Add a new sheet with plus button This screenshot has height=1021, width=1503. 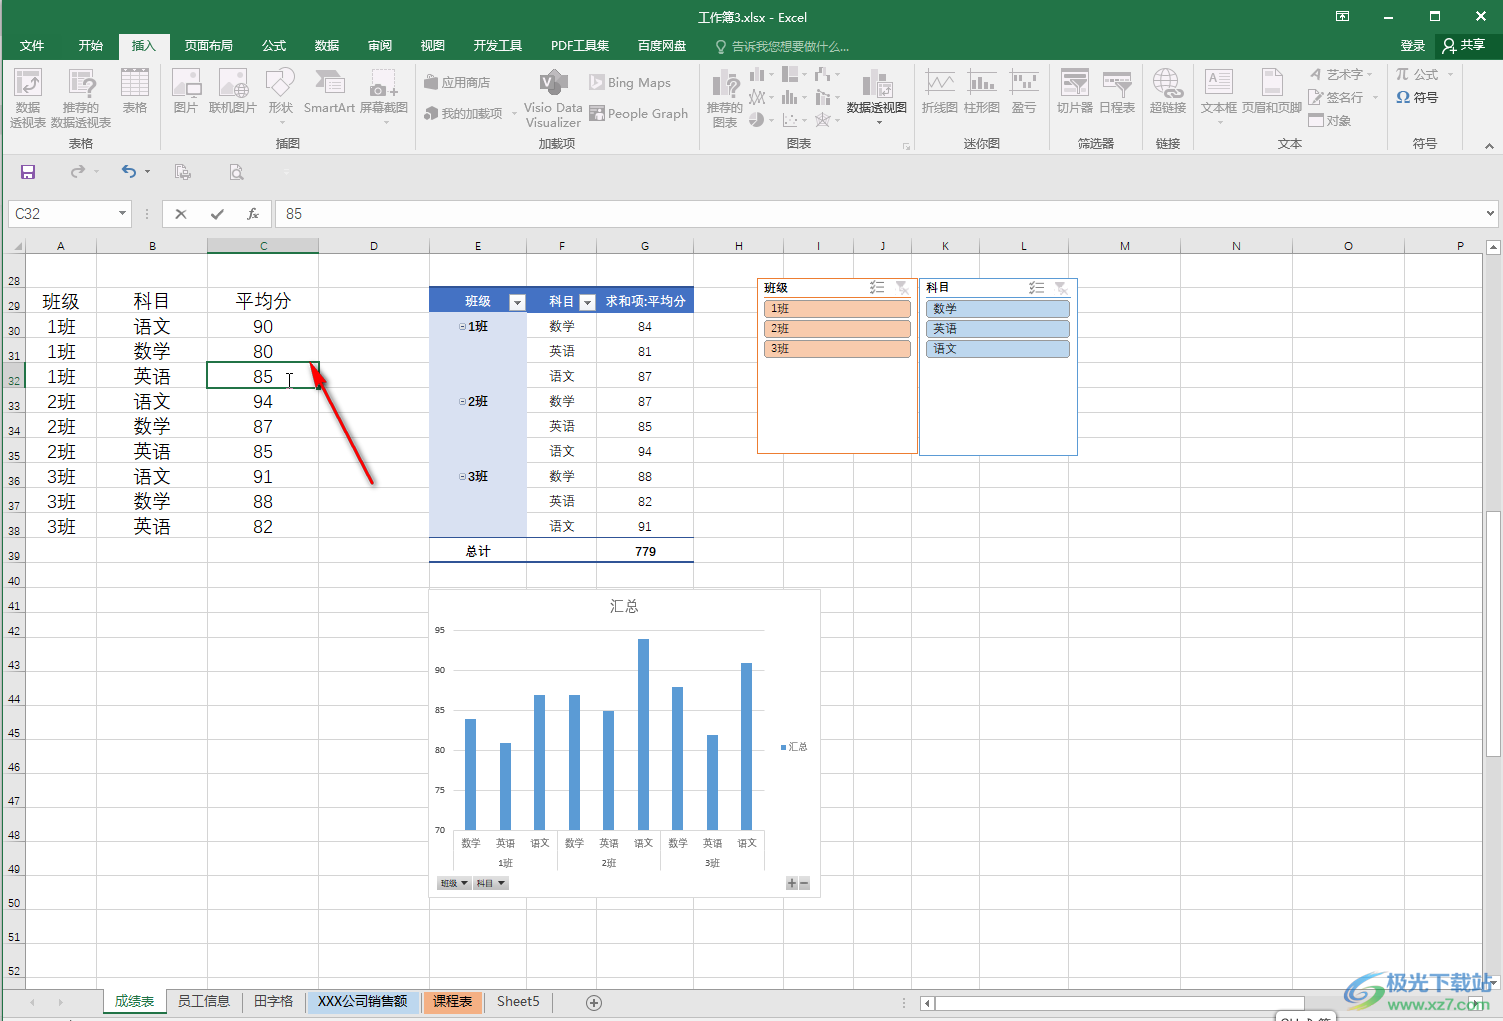coord(594,1002)
